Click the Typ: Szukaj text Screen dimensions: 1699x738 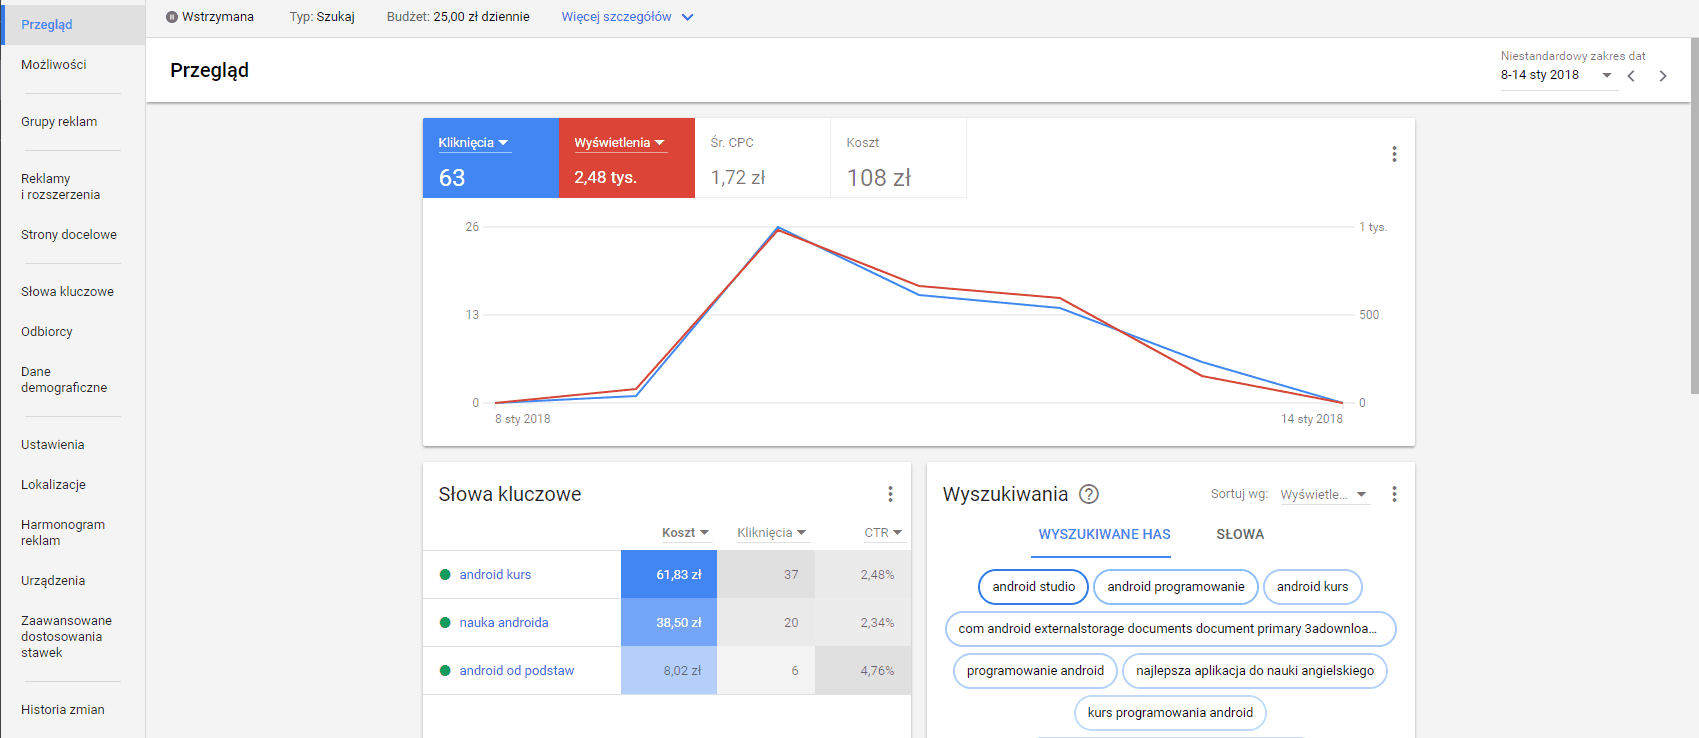point(322,17)
